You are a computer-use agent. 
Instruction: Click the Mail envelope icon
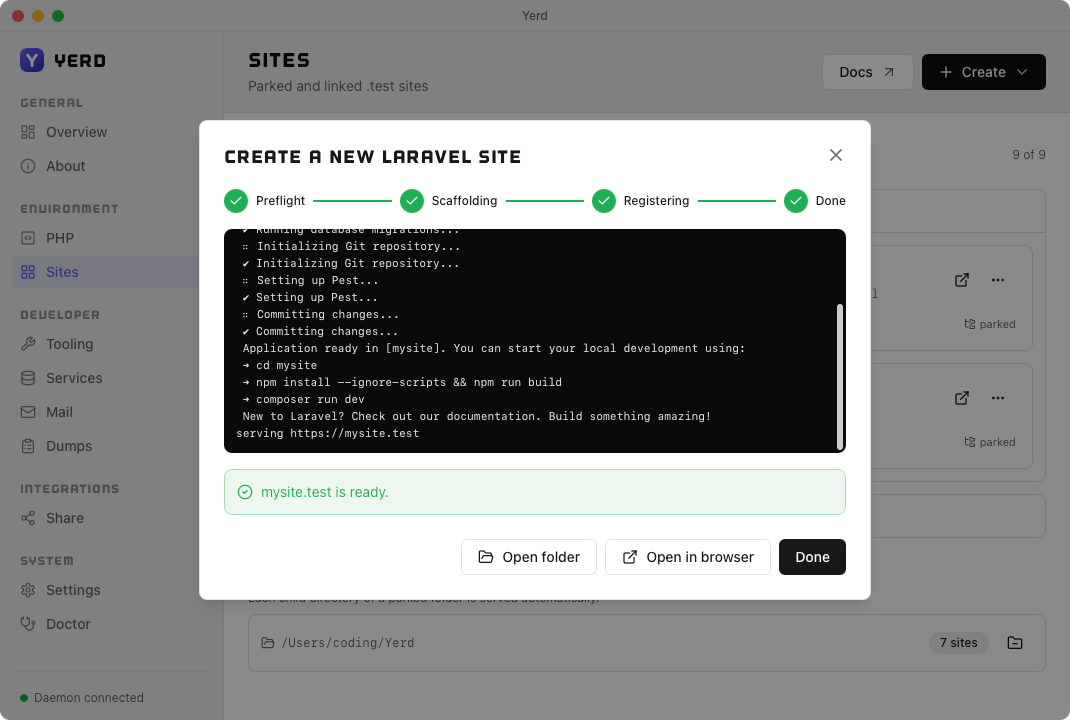pos(28,412)
